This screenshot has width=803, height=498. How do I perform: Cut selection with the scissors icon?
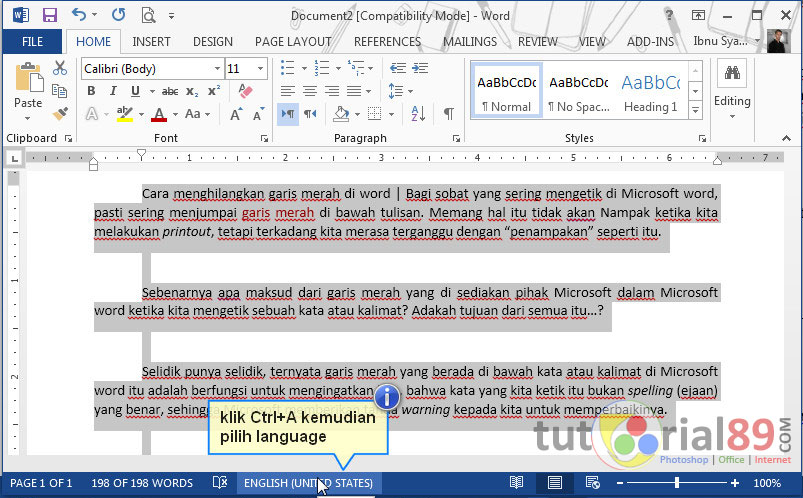click(x=60, y=68)
